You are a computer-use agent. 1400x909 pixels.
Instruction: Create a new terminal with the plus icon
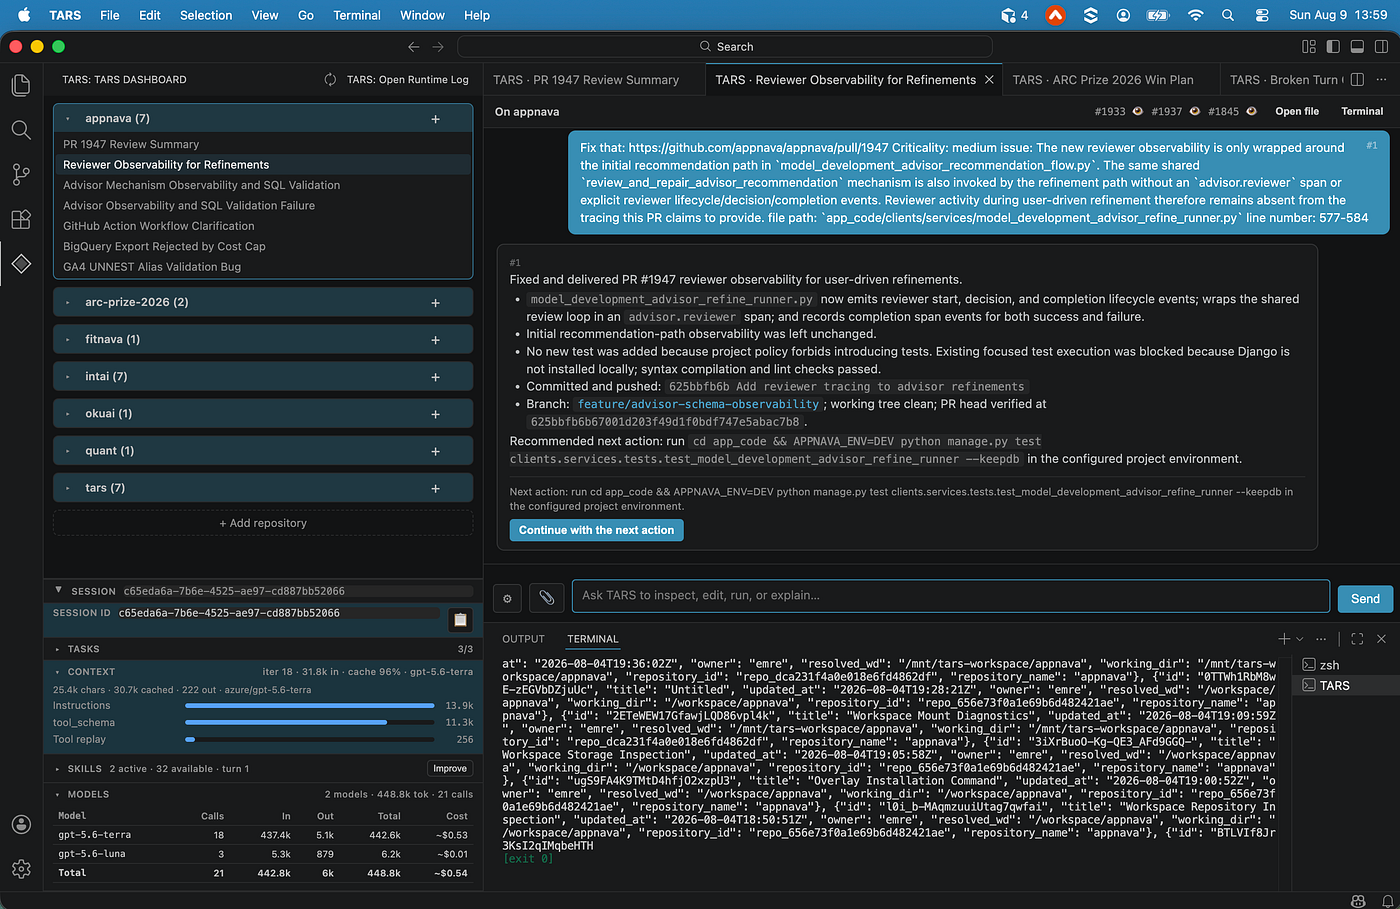[1284, 639]
